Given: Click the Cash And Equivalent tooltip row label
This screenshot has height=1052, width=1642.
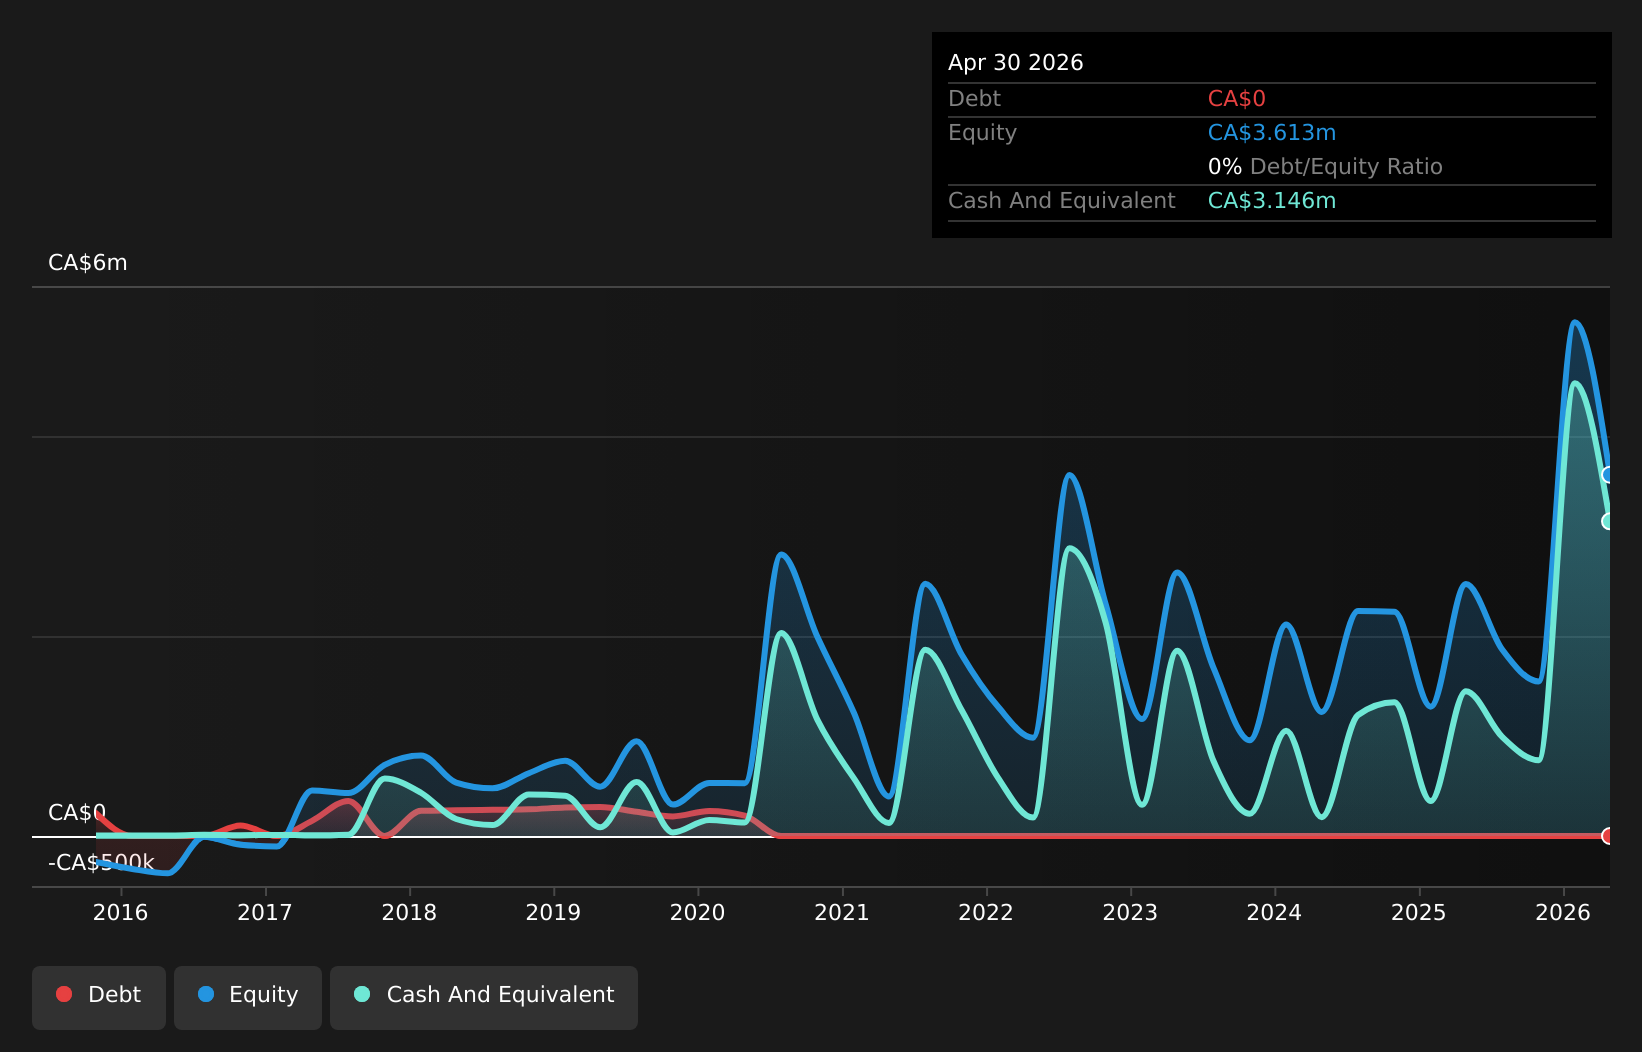Looking at the screenshot, I should pos(1061,201).
